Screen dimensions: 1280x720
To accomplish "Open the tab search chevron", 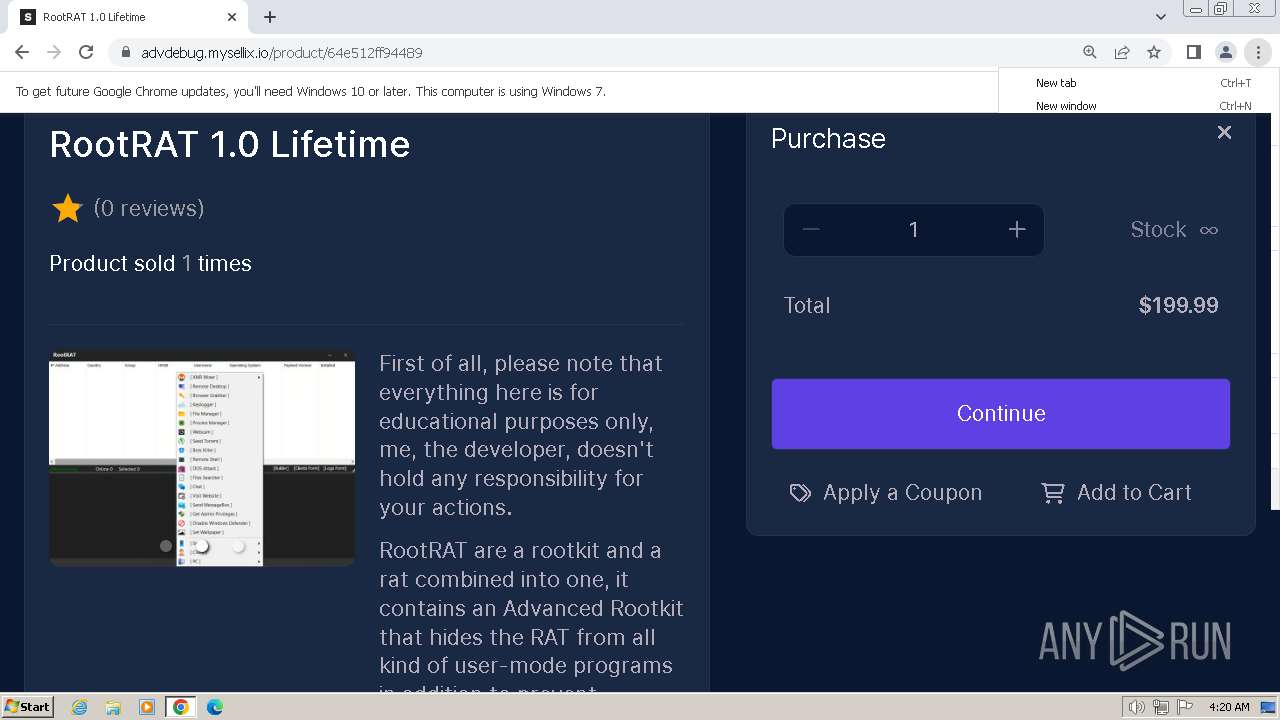I will coord(1161,17).
